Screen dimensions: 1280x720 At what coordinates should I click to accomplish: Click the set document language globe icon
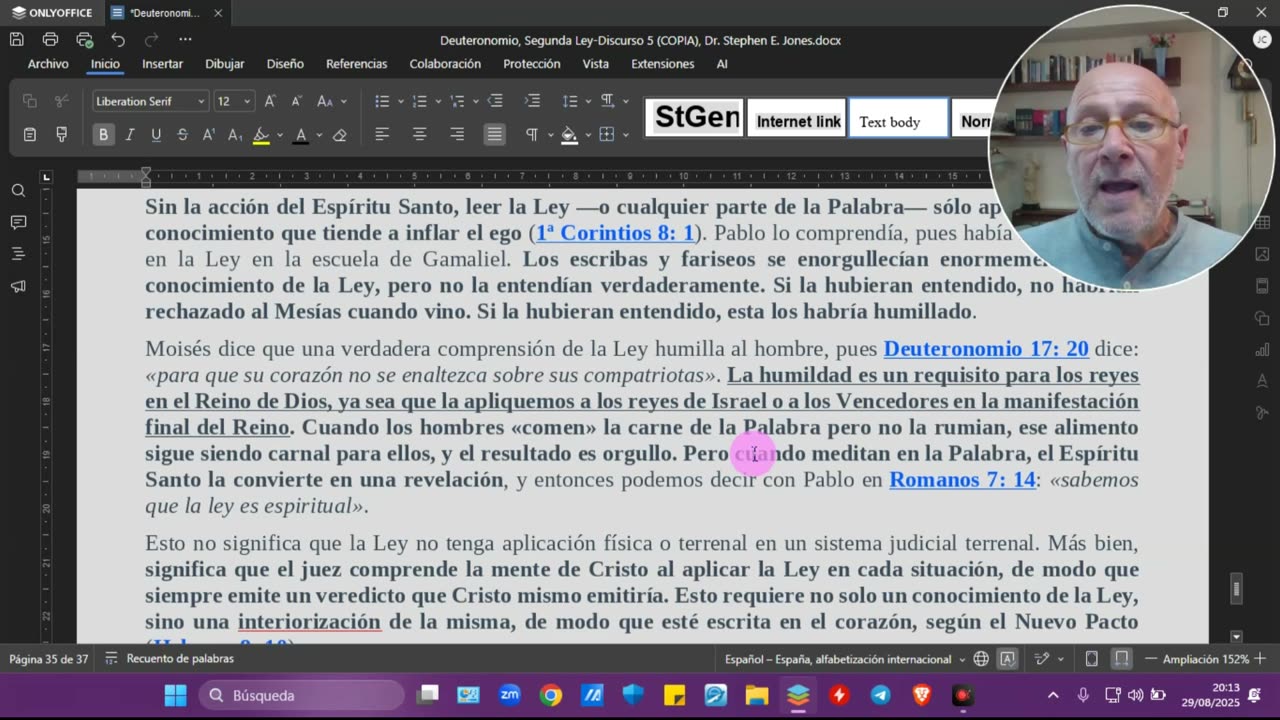coord(981,659)
